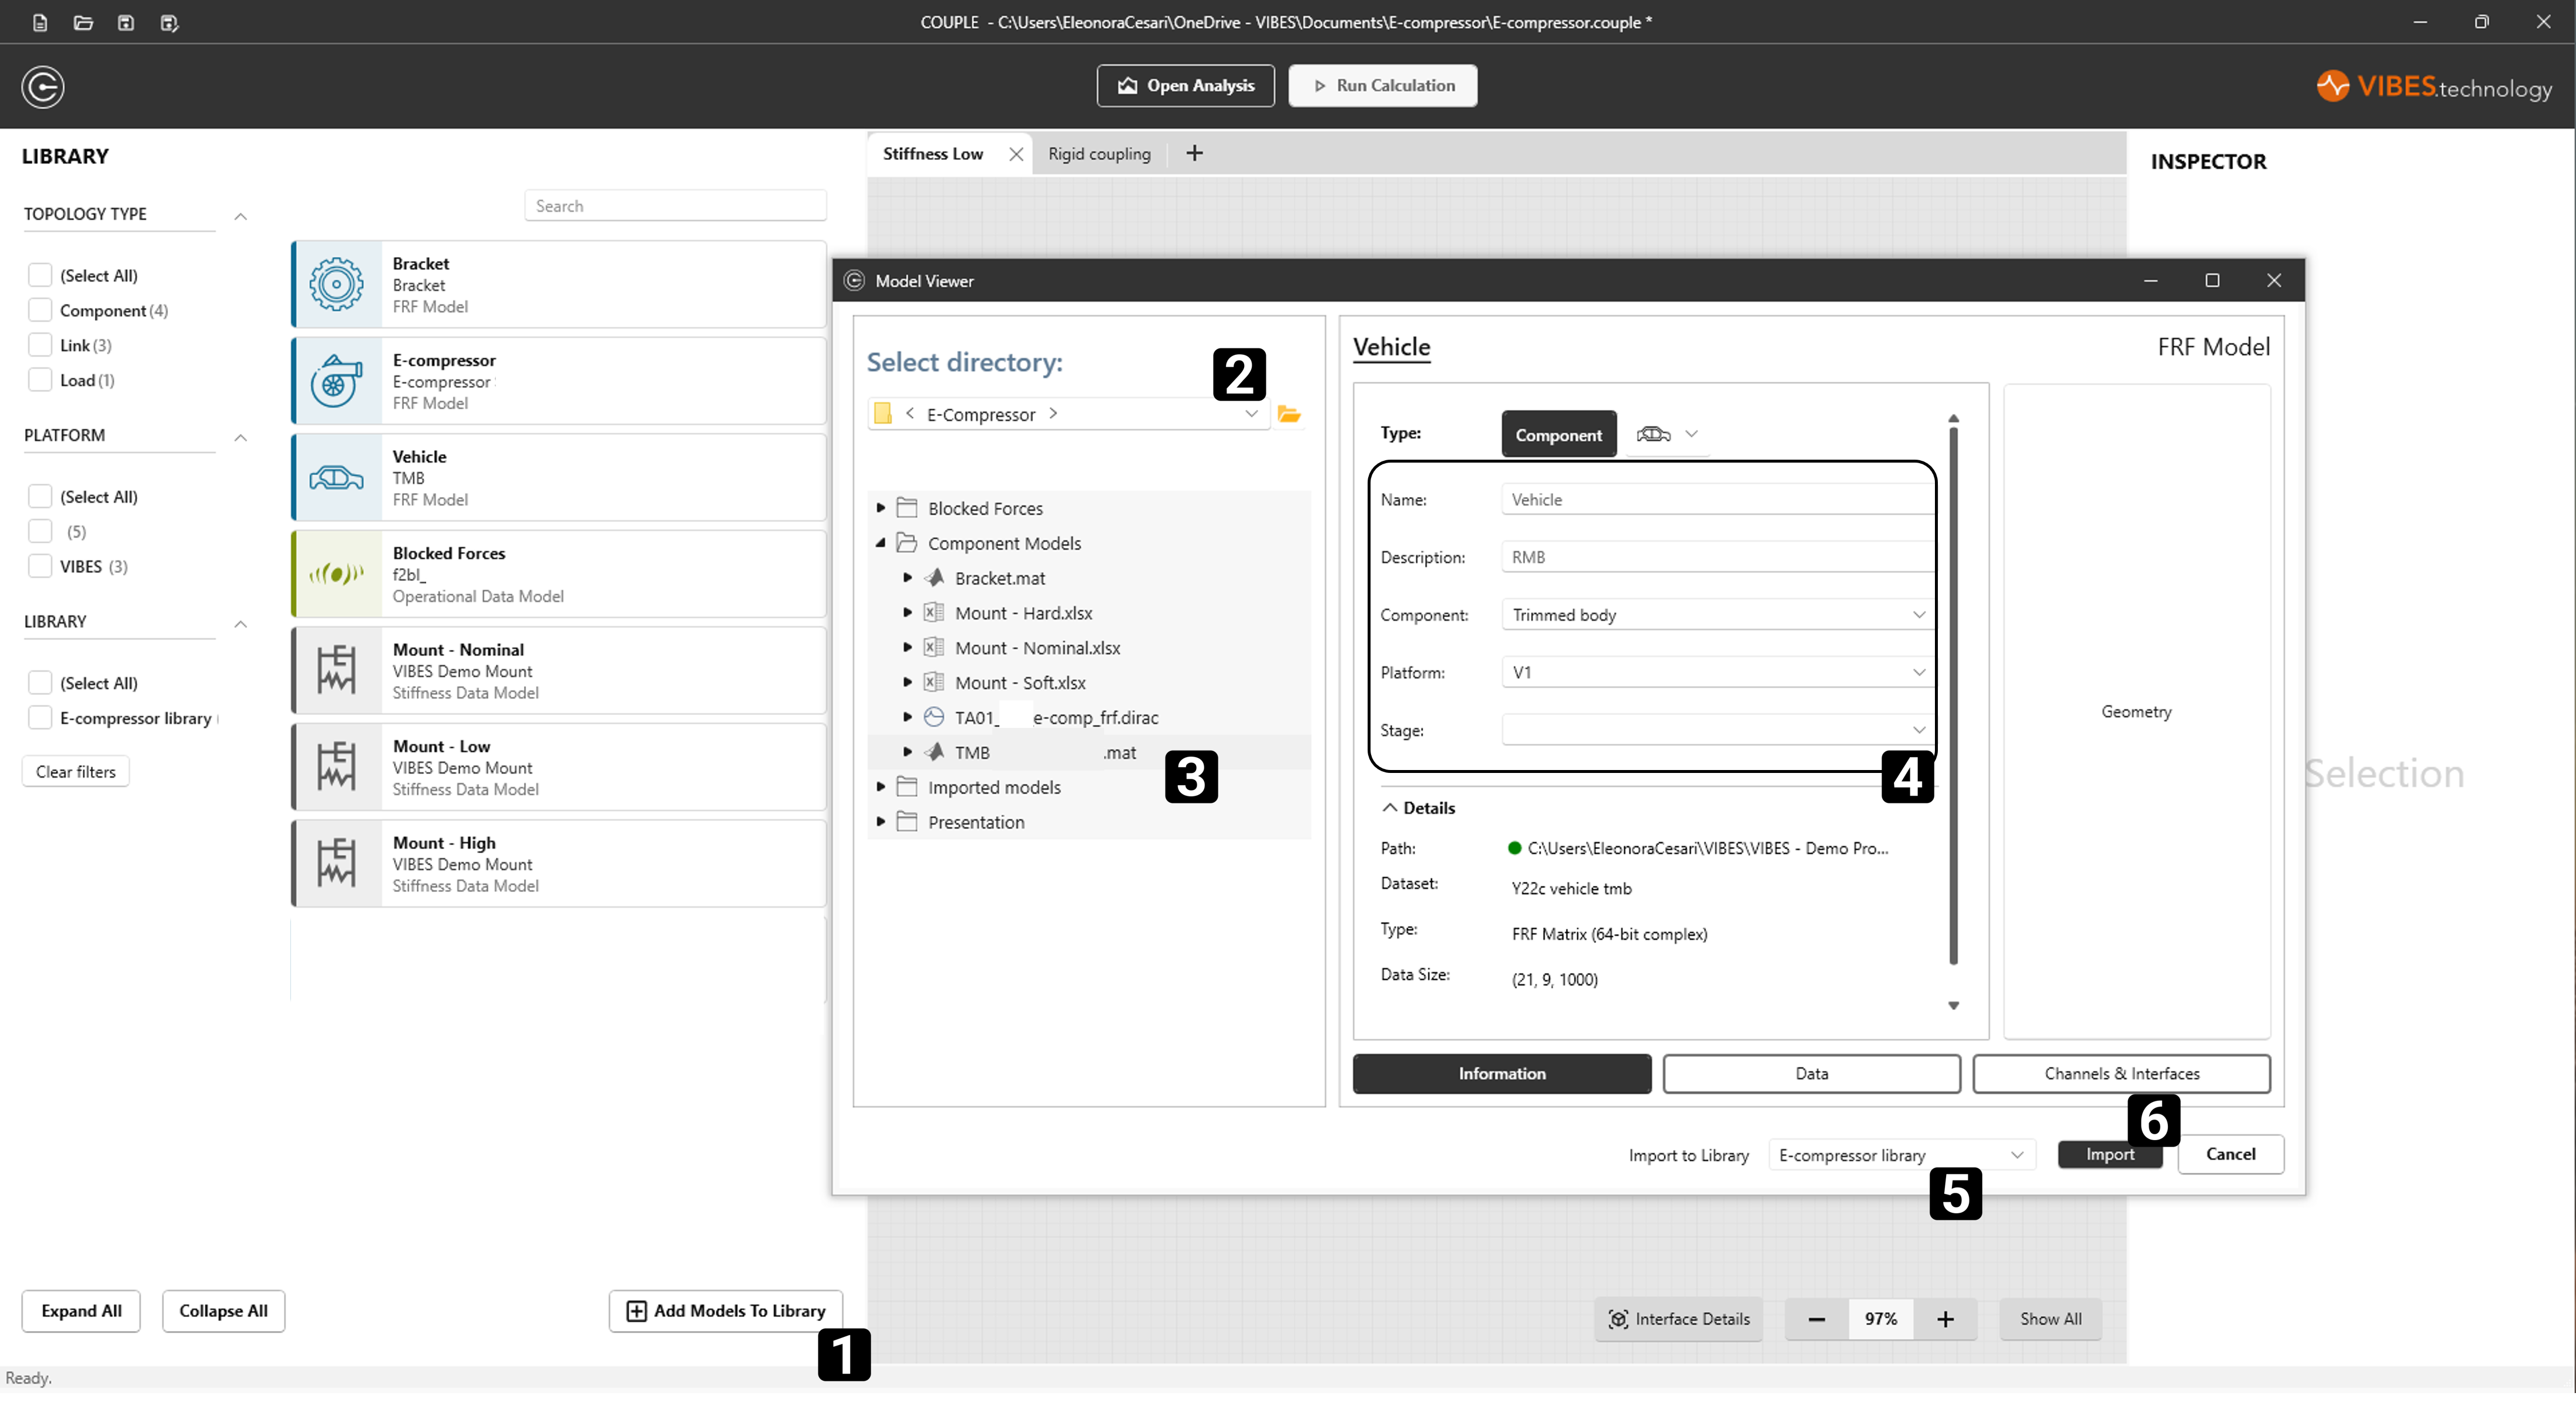Collapse the Topology Type filter section
Screen dimensions: 2576x1420
click(241, 216)
